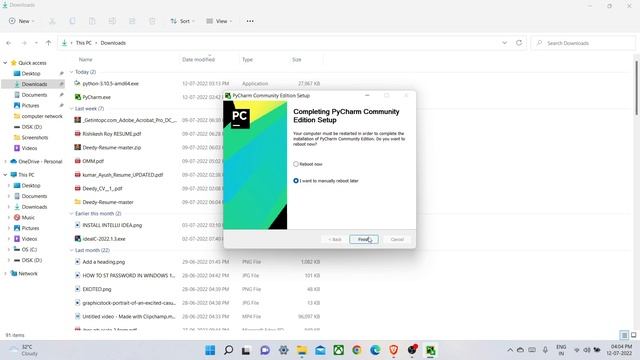Open the View dropdown in toolbar
The height and width of the screenshot is (360, 640).
[219, 21]
